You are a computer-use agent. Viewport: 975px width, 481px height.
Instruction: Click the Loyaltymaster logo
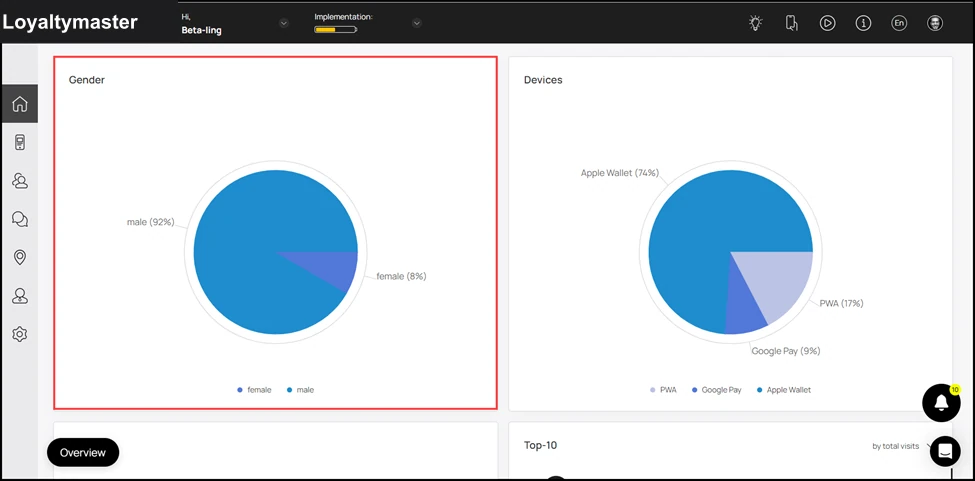click(x=70, y=22)
